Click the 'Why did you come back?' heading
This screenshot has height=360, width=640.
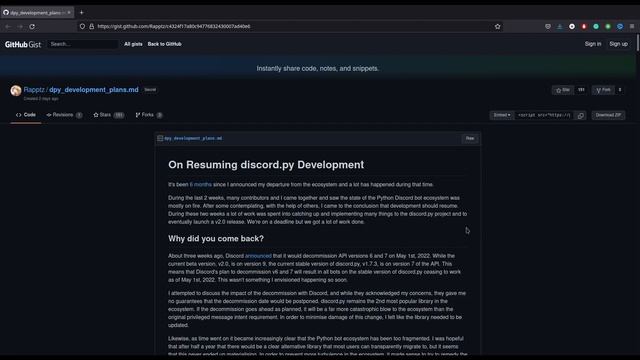pyautogui.click(x=216, y=238)
